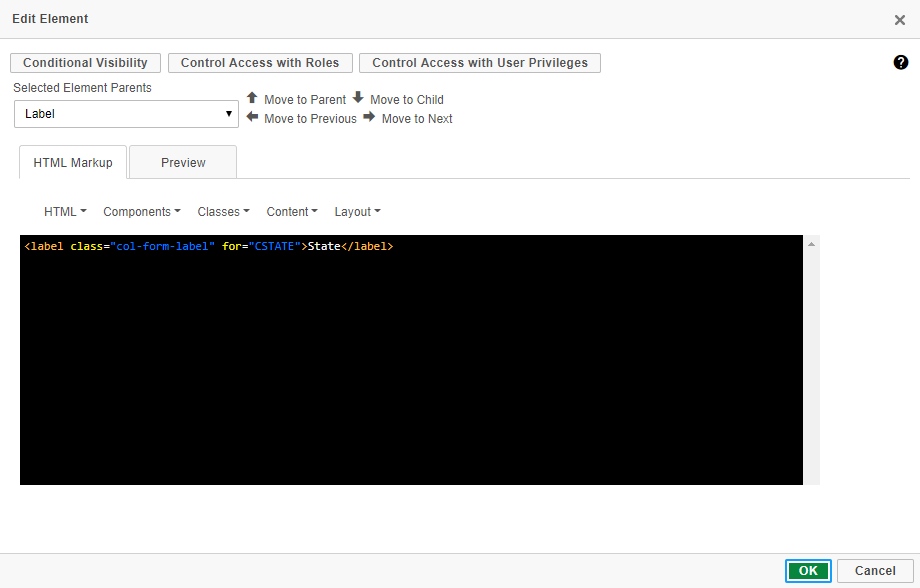Switch to the Preview tab

coord(183,163)
